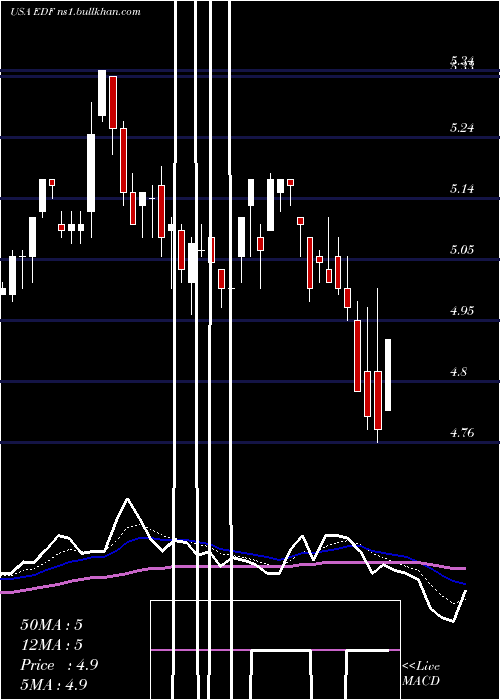Click the 'USA EDF ns1.bullkhan.com' header text
Screen dimensions: 500x700
pos(75,11)
